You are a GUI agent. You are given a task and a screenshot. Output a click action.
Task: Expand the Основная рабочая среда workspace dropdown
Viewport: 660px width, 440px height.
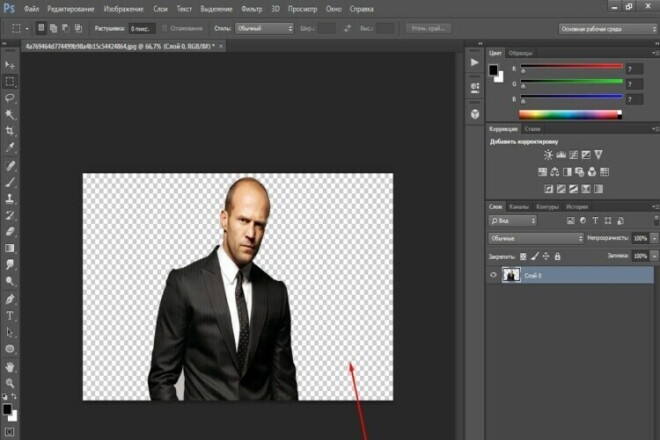608,29
